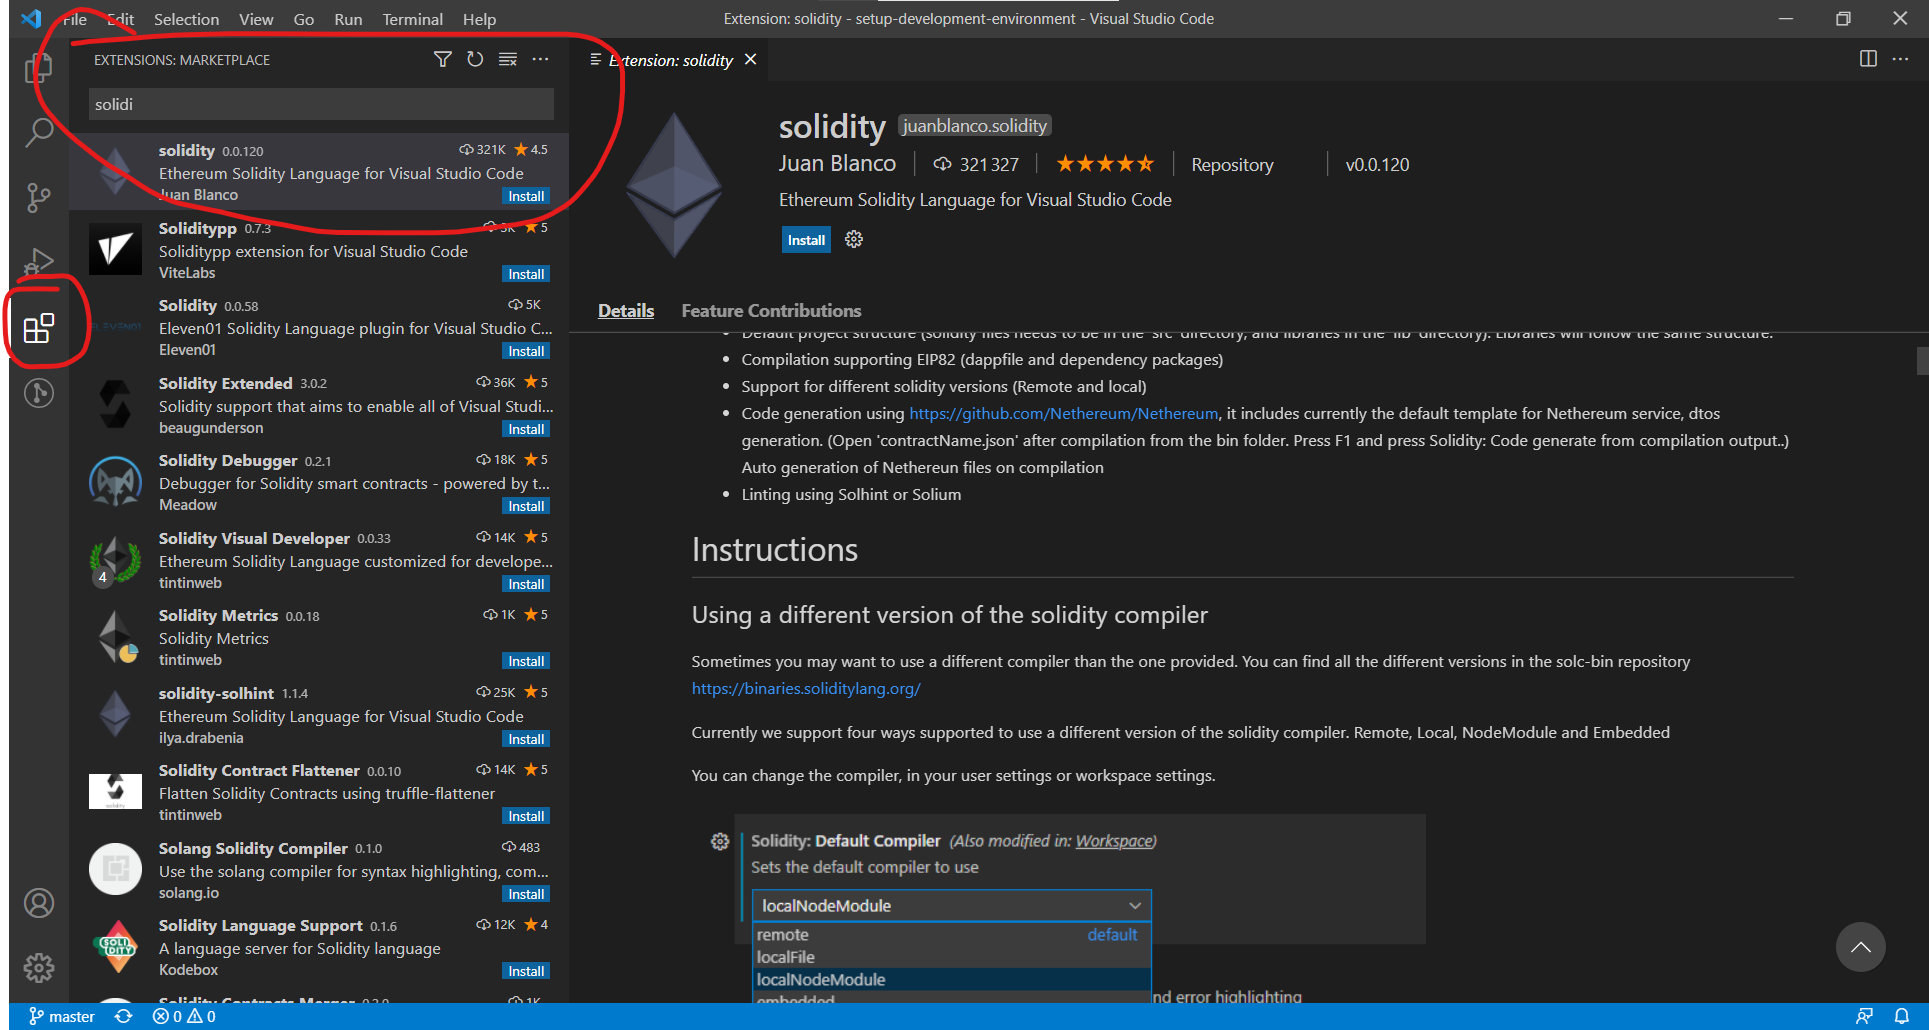This screenshot has height=1030, width=1929.
Task: Open the filter extensions menu
Action: (442, 59)
